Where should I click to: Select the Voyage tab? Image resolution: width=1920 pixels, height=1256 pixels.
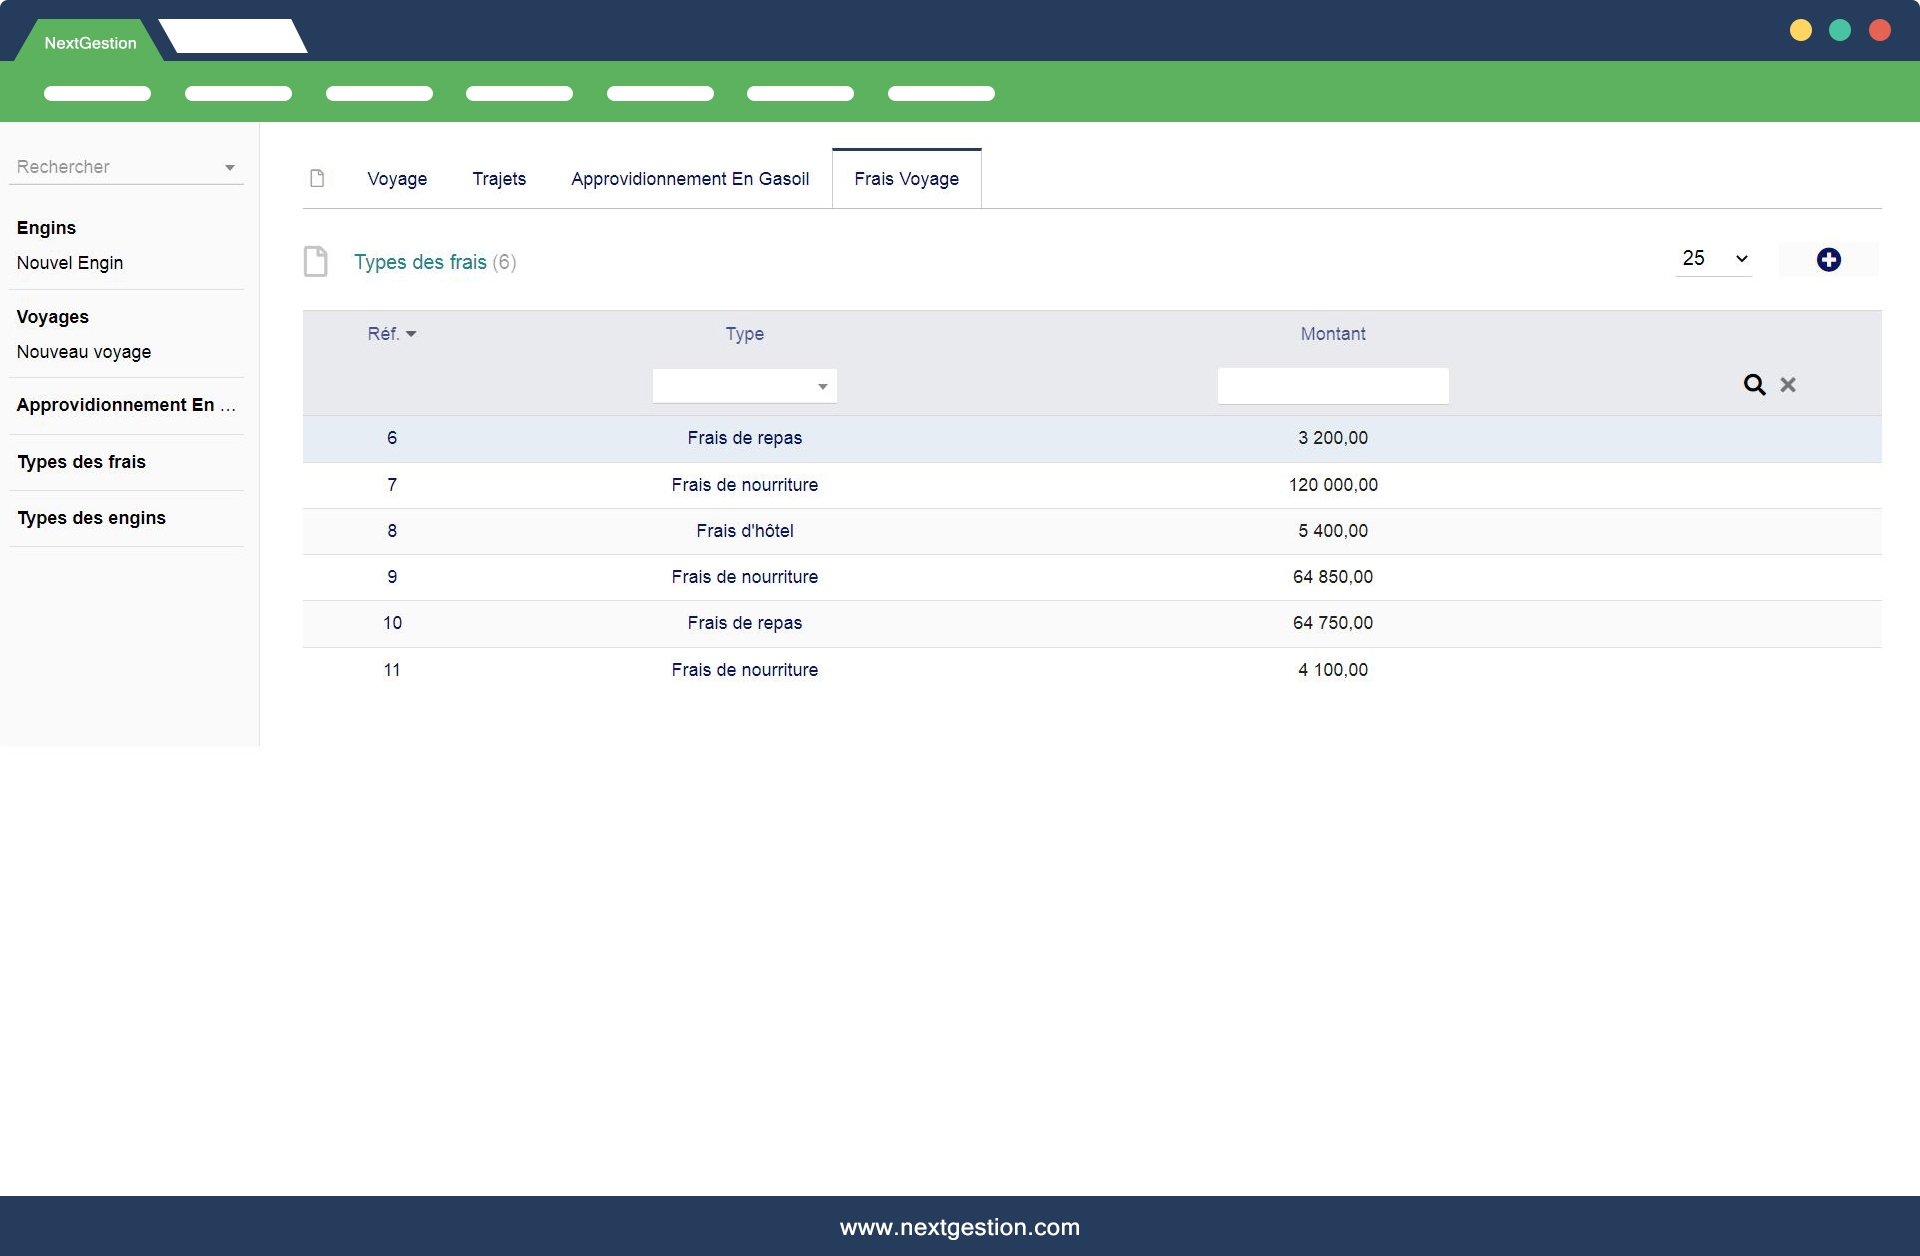click(397, 179)
